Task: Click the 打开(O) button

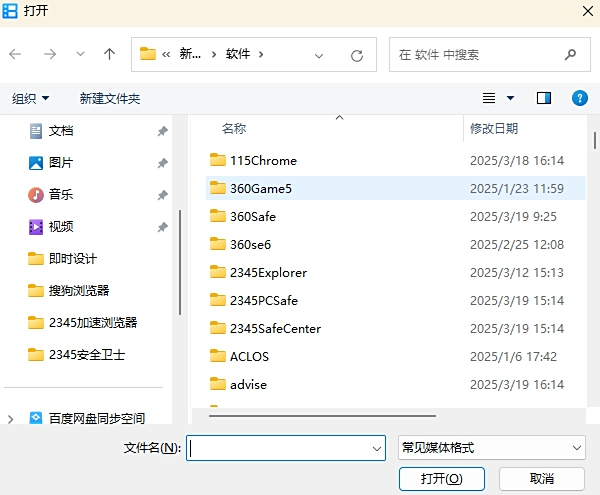Action: (x=441, y=479)
